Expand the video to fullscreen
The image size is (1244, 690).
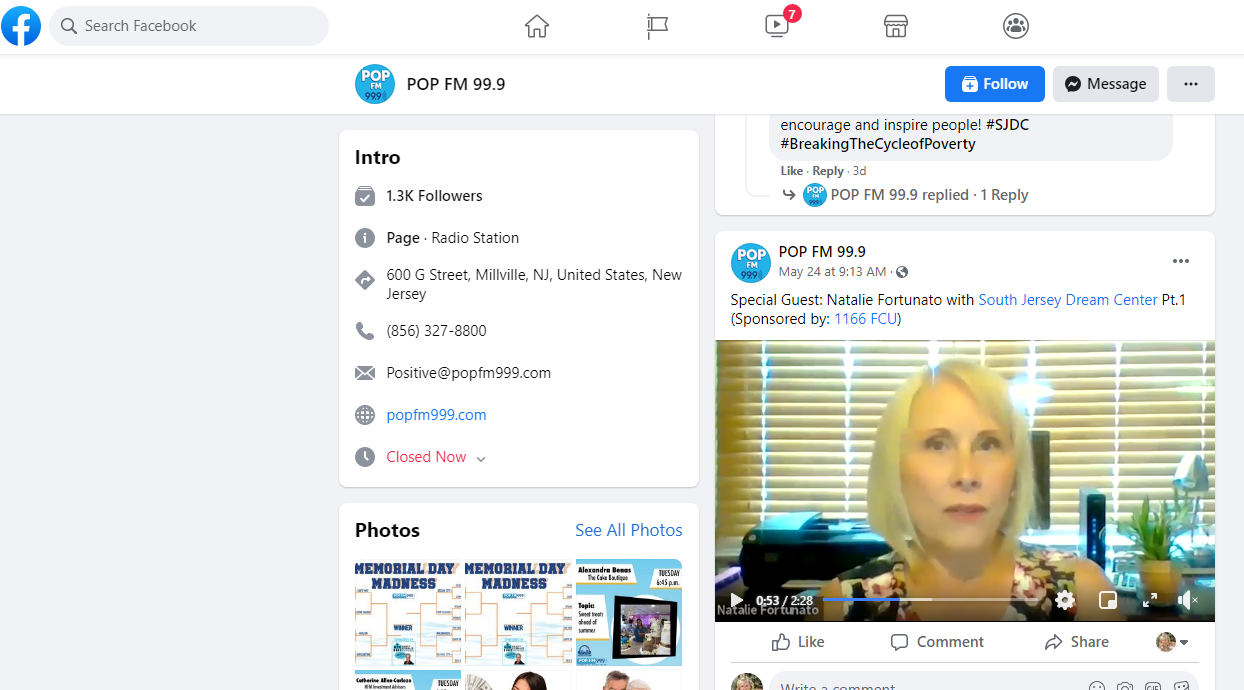click(1150, 600)
